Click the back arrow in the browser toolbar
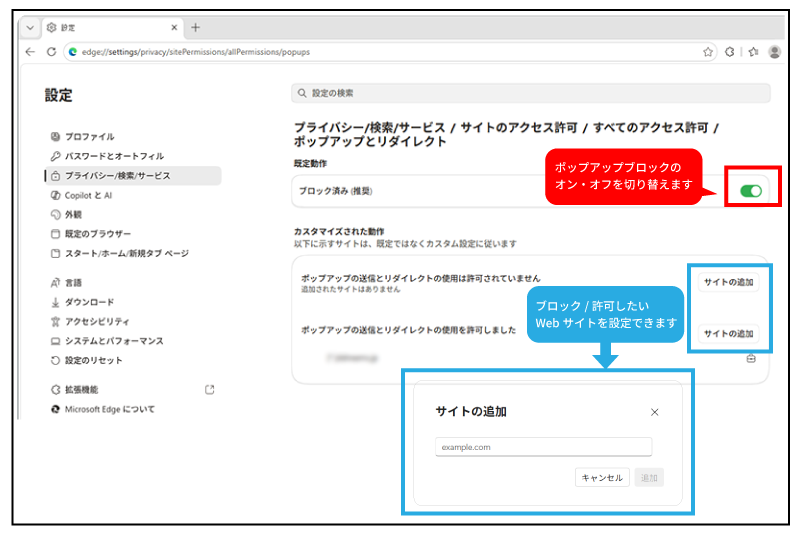800x534 pixels. 30,52
